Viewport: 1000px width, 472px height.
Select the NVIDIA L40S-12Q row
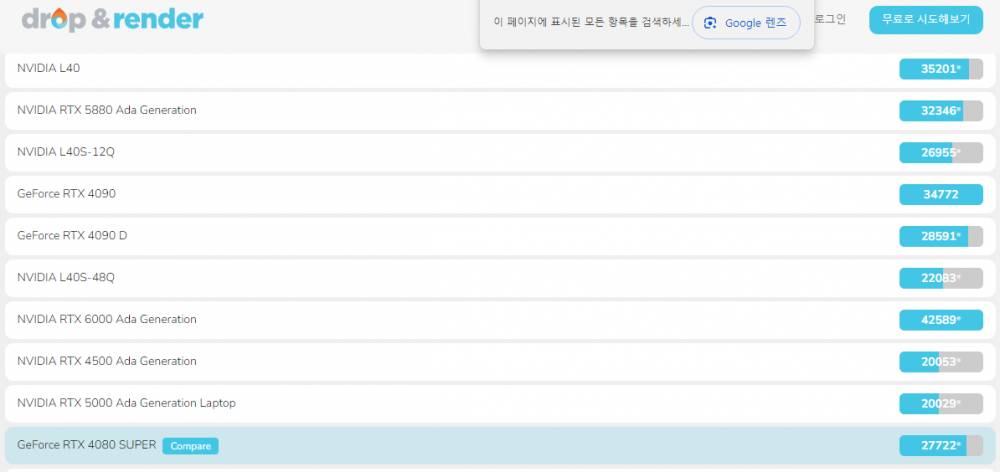click(x=500, y=152)
